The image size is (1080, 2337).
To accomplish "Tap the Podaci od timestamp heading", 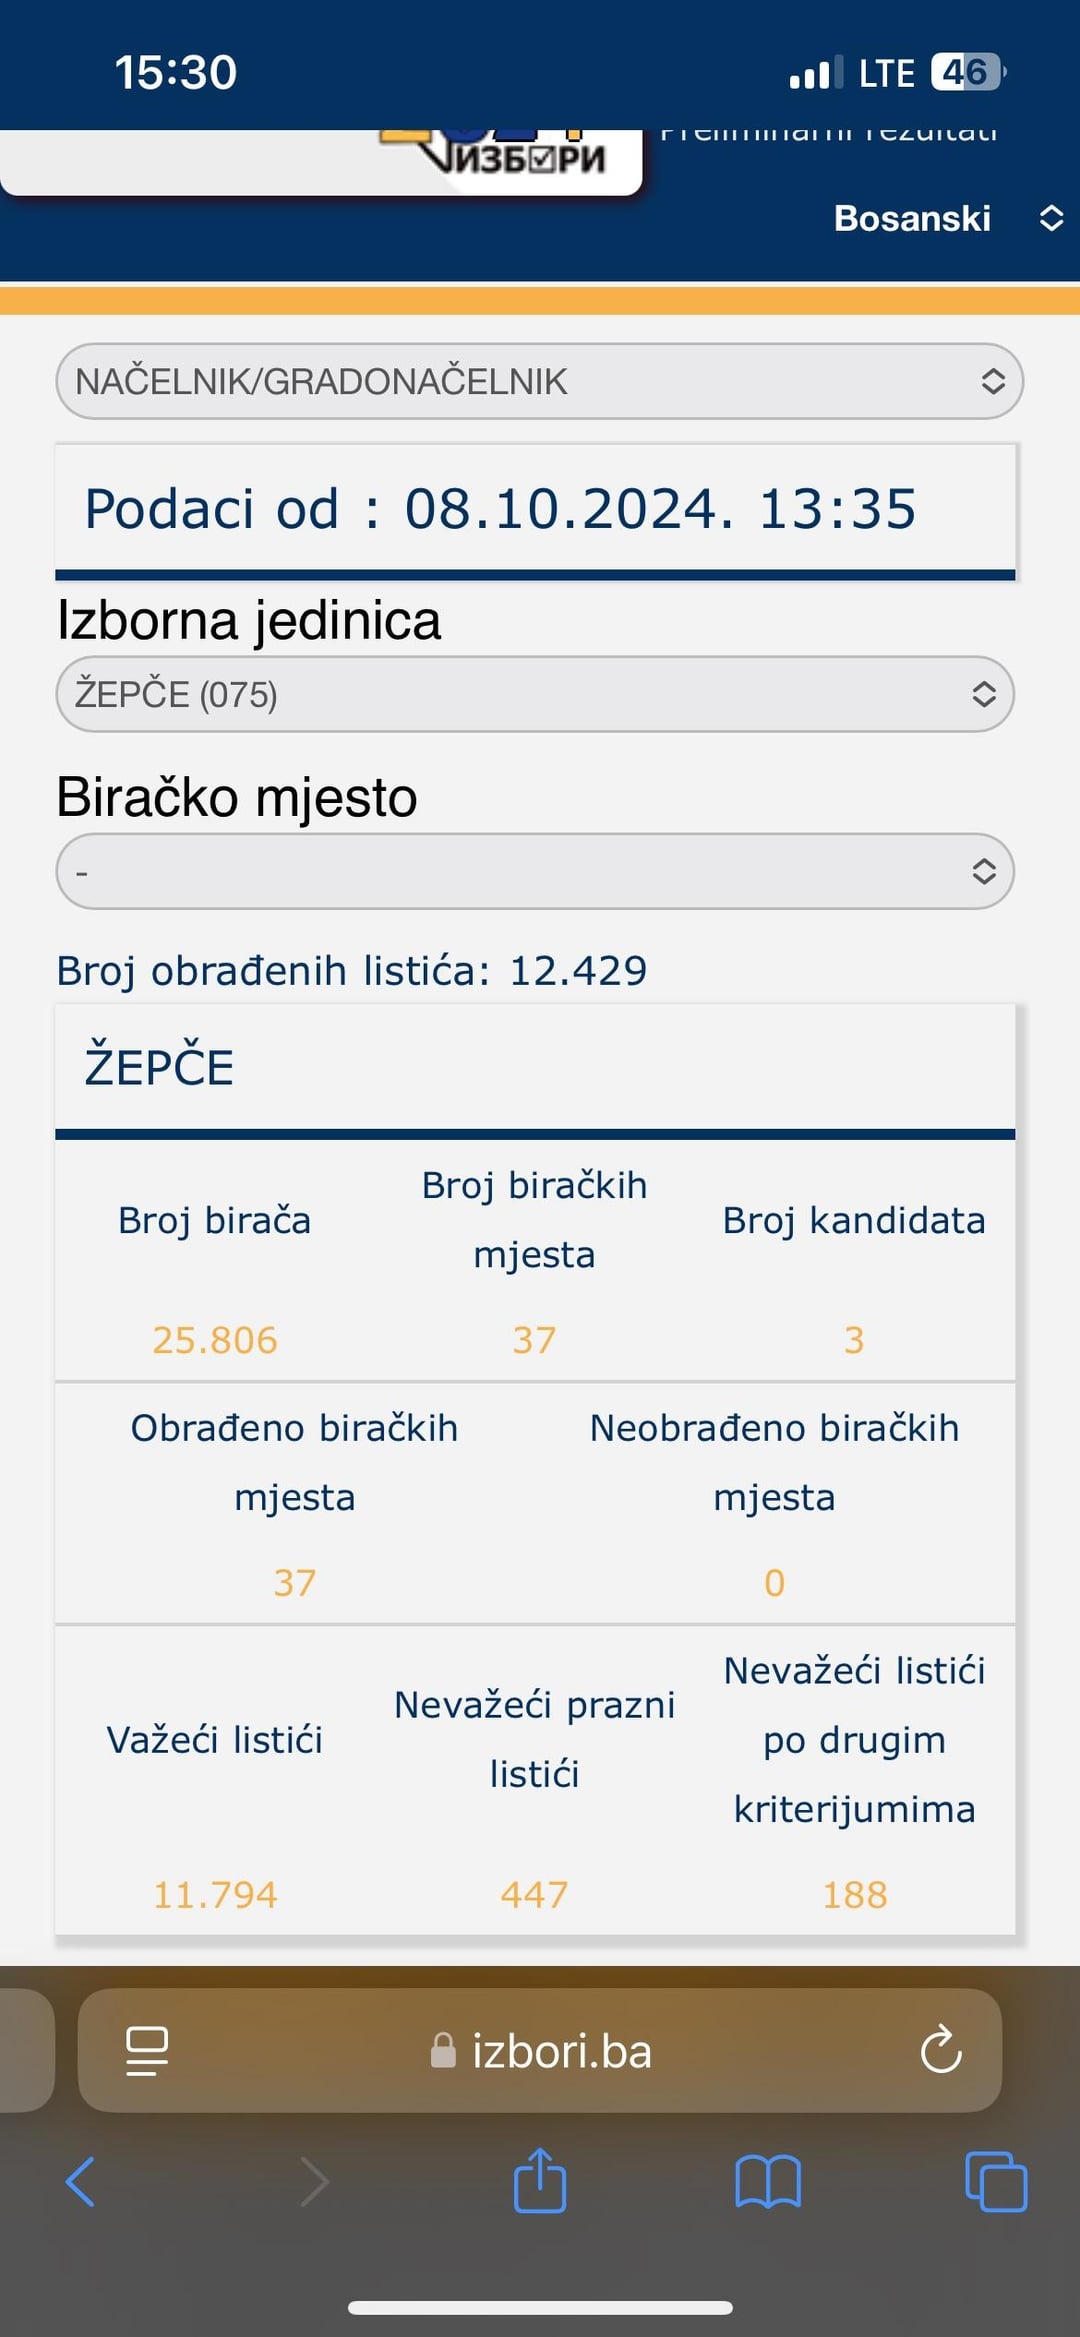I will click(500, 509).
